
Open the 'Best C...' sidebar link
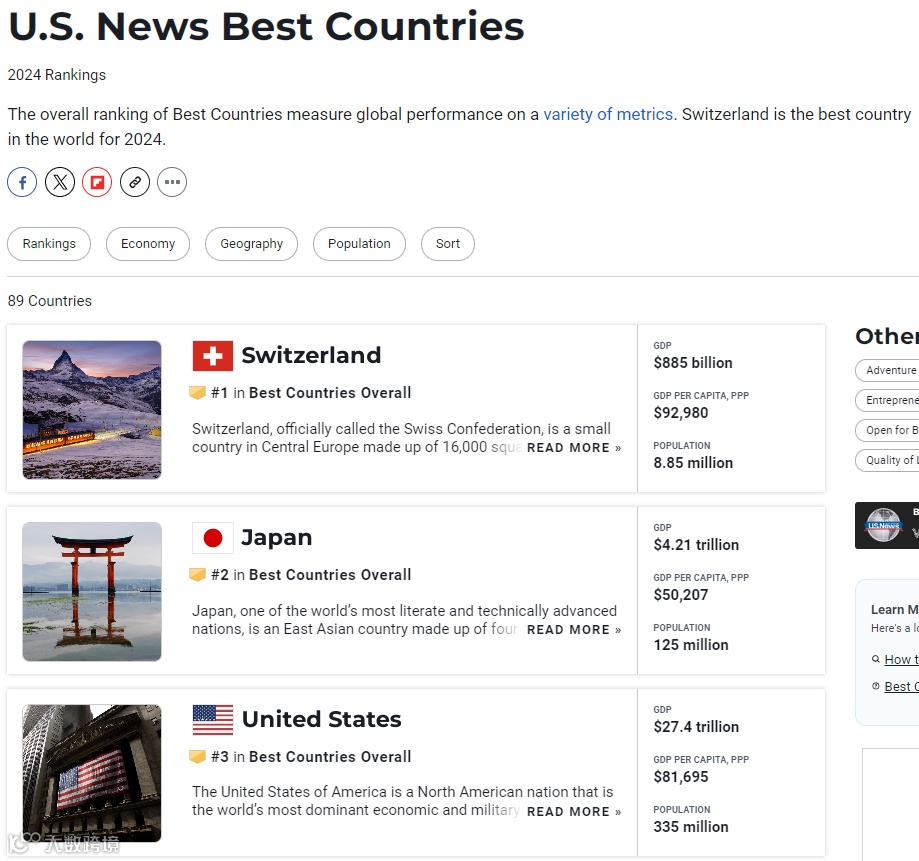tap(901, 686)
